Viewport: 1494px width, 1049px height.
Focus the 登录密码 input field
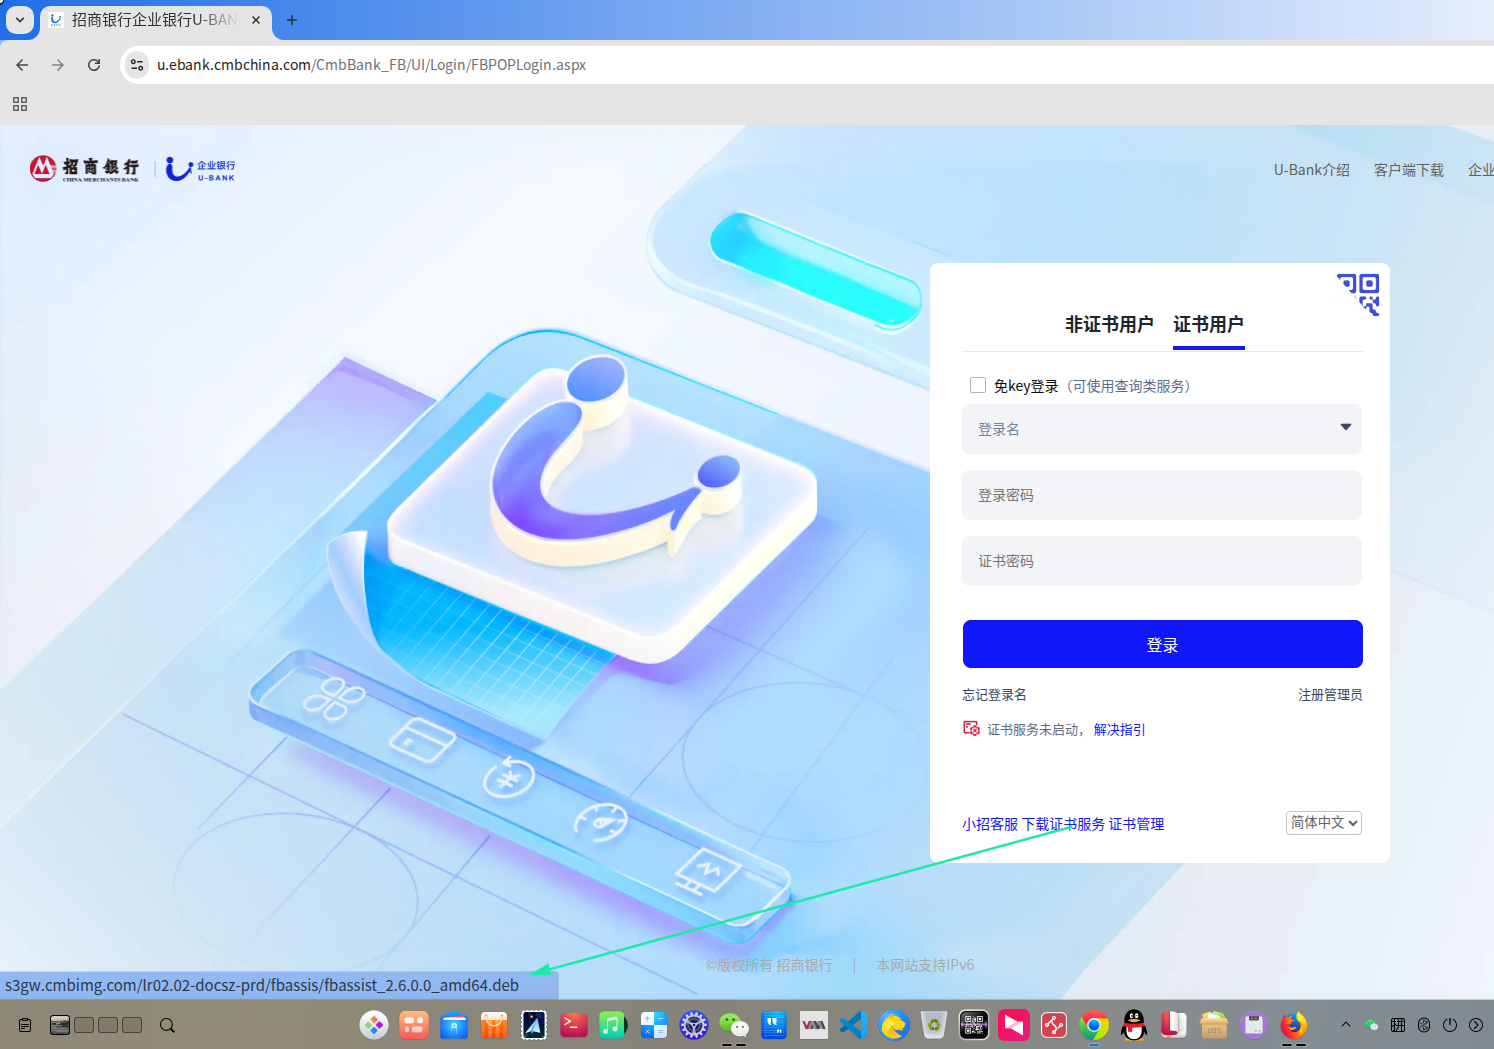[x=1162, y=495]
